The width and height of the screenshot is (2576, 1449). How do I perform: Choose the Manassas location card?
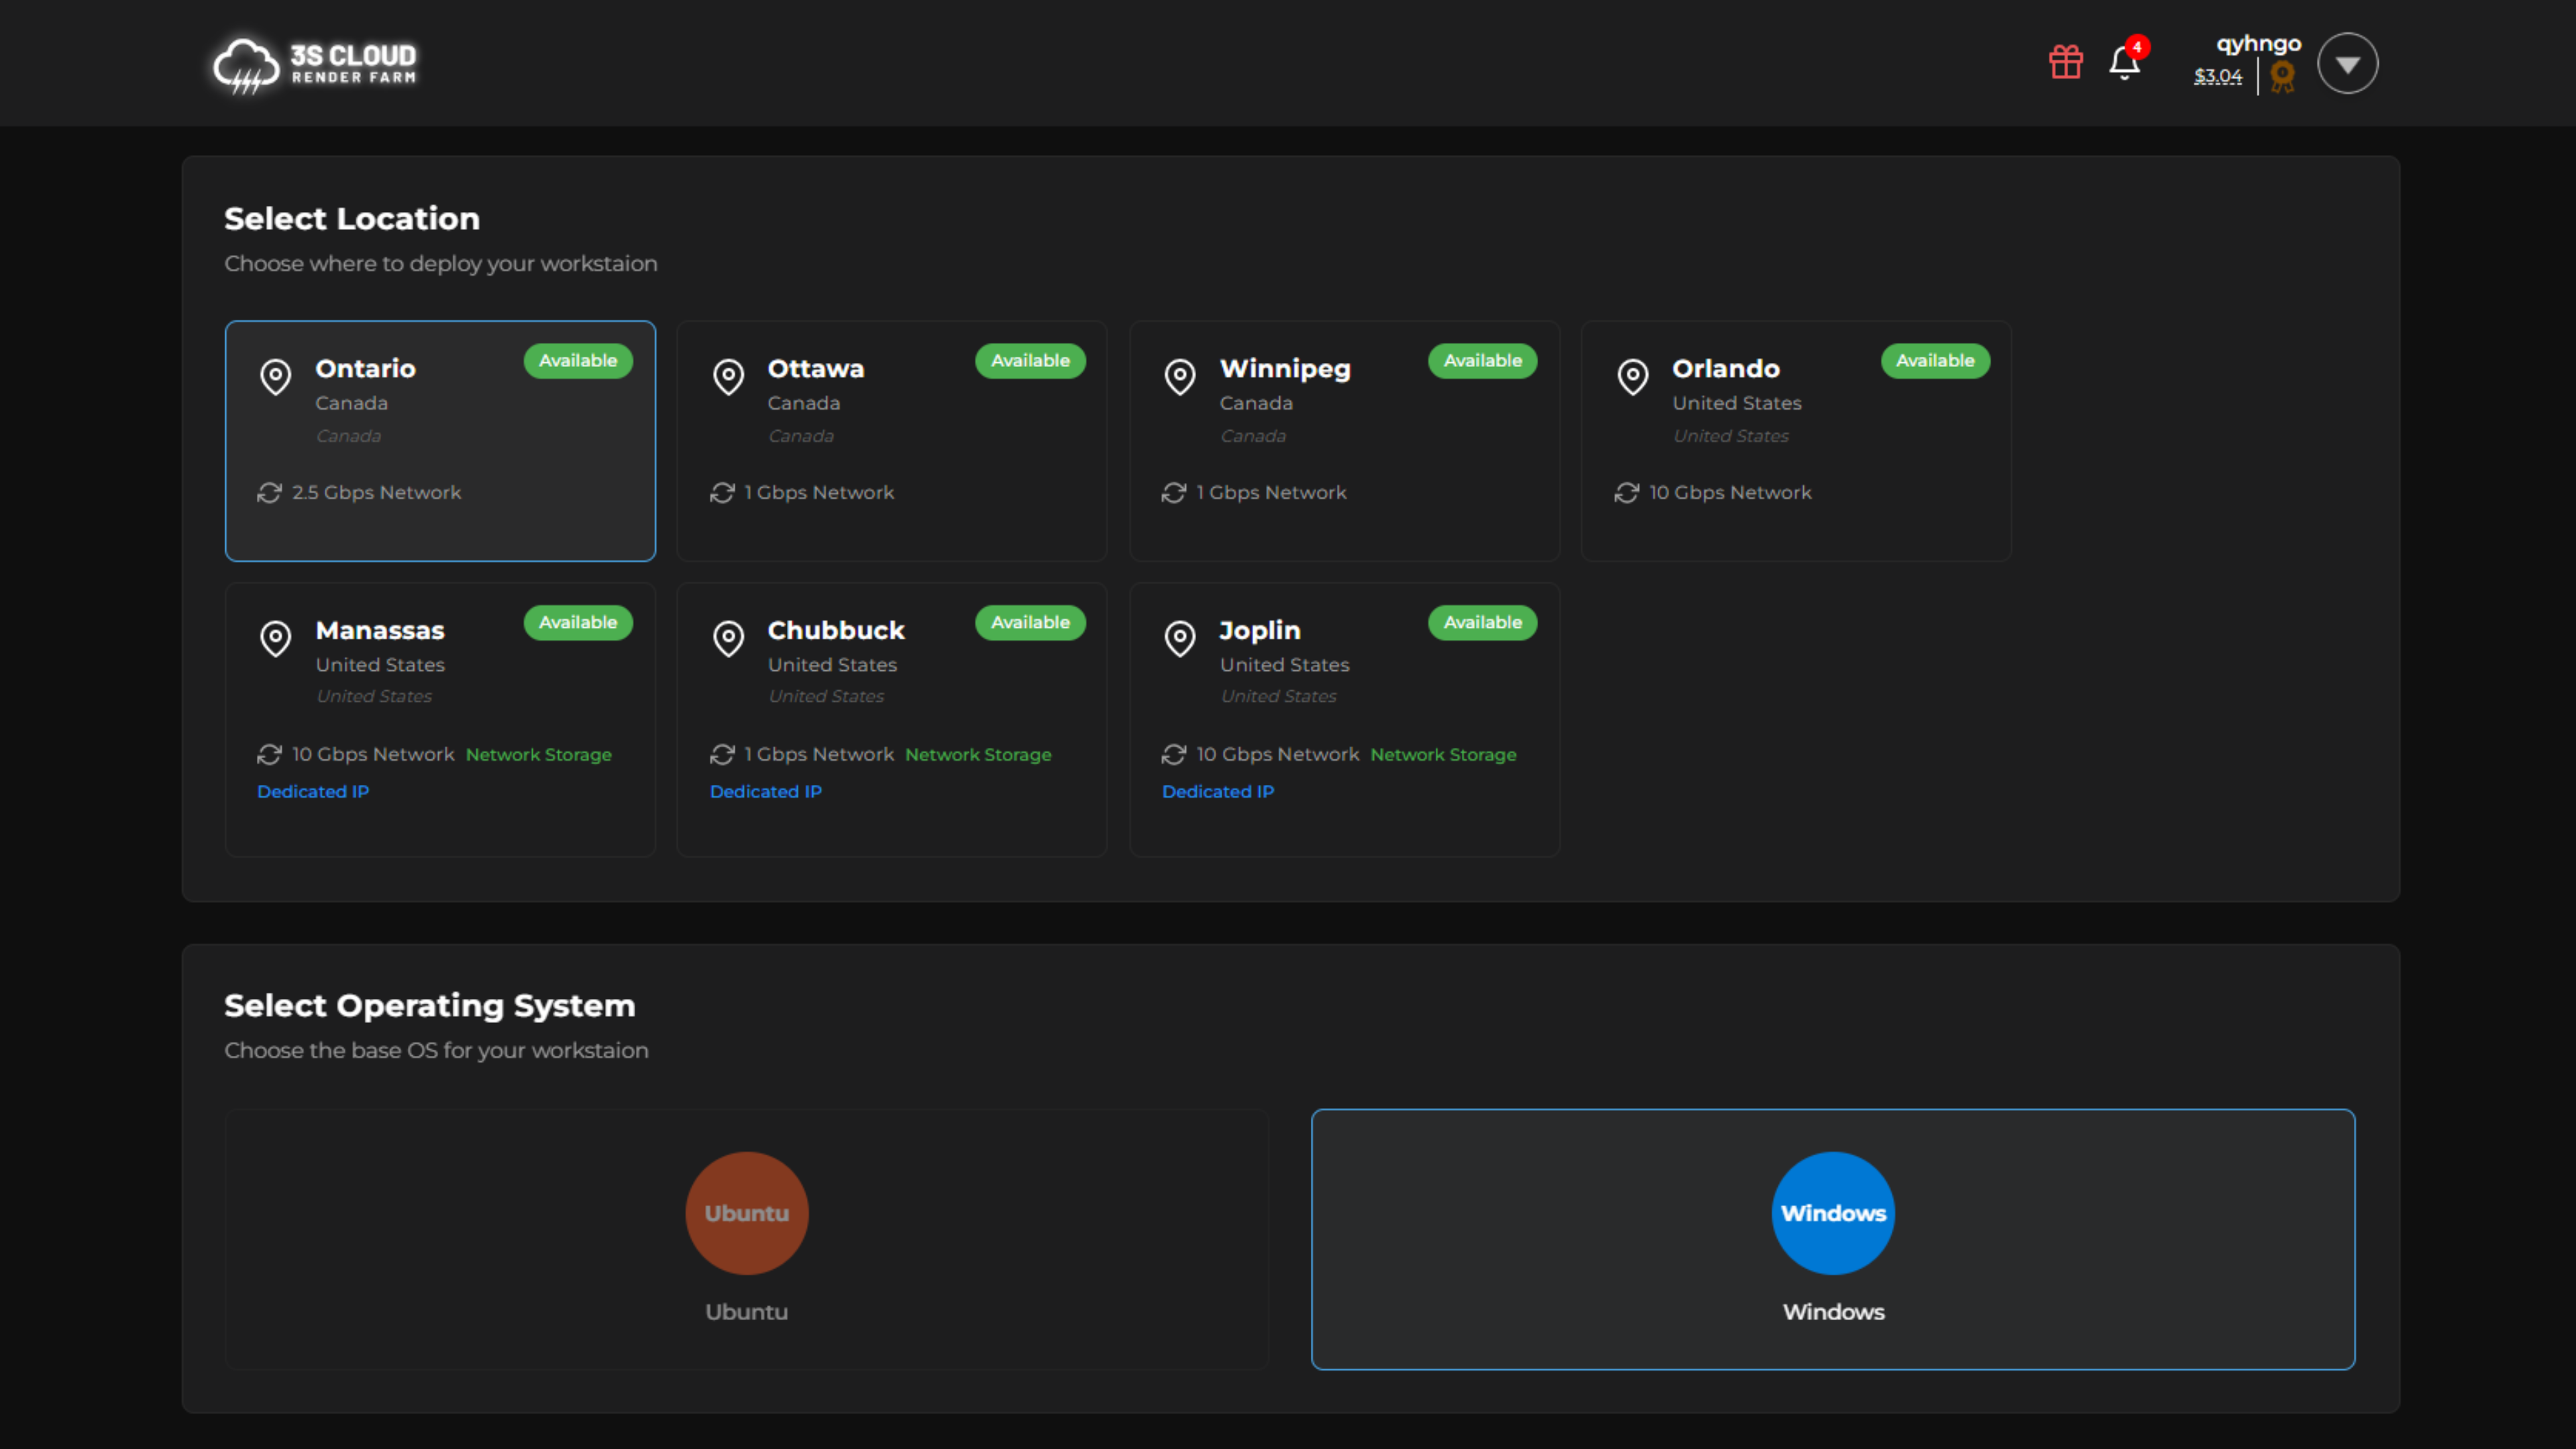pyautogui.click(x=440, y=718)
